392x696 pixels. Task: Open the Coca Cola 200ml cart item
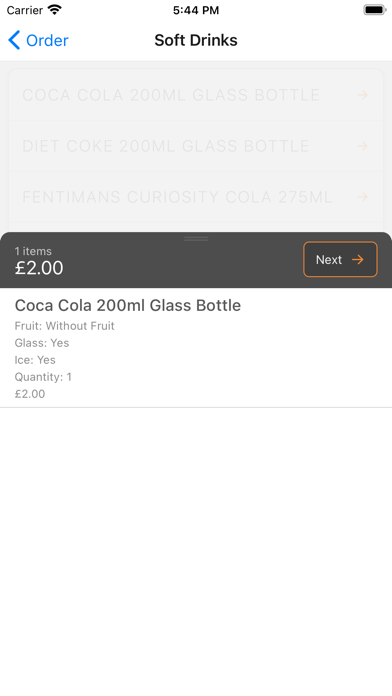(196, 348)
